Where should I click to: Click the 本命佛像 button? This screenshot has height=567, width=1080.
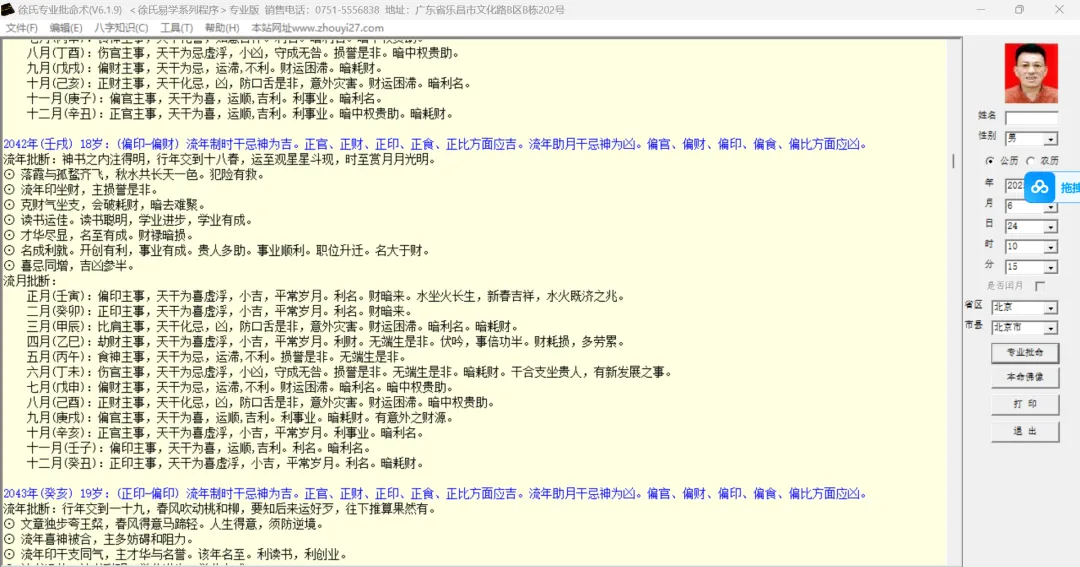[1025, 378]
